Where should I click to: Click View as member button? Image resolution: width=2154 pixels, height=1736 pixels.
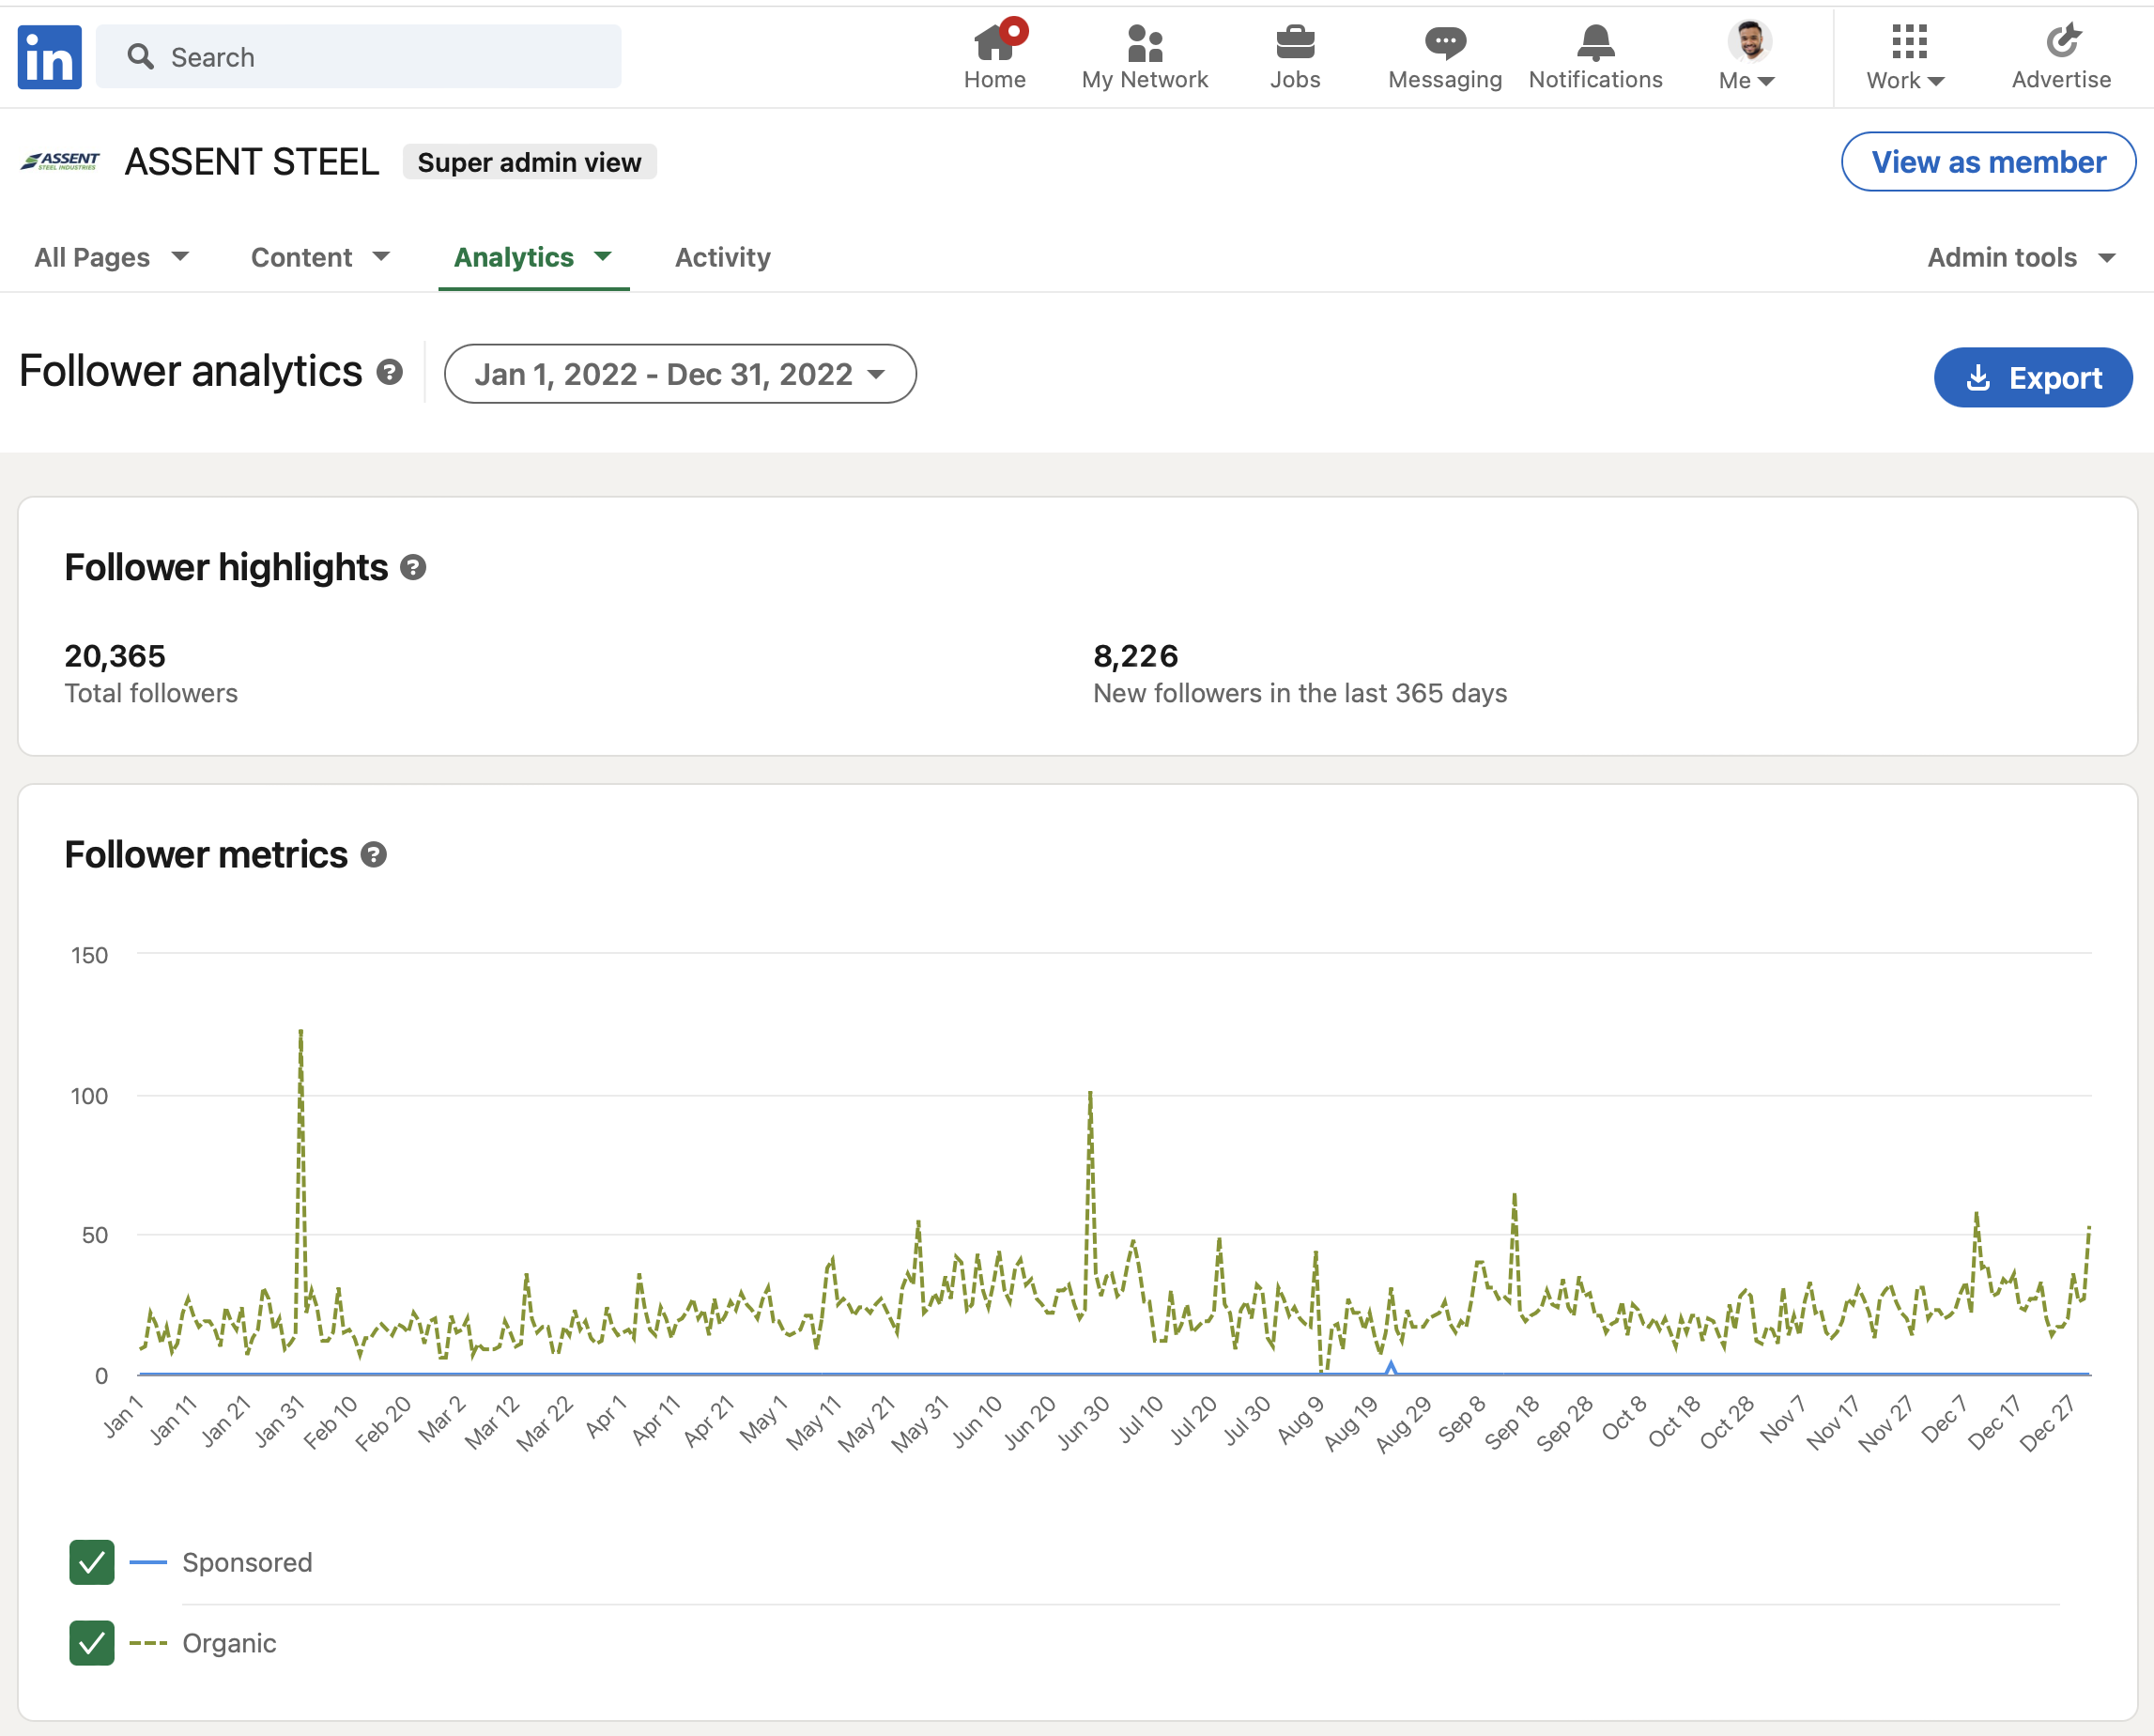tap(1987, 162)
